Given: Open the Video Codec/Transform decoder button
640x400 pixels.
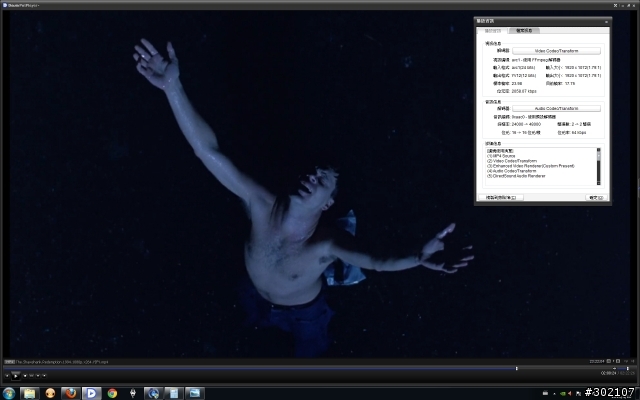Looking at the screenshot, I should (556, 51).
